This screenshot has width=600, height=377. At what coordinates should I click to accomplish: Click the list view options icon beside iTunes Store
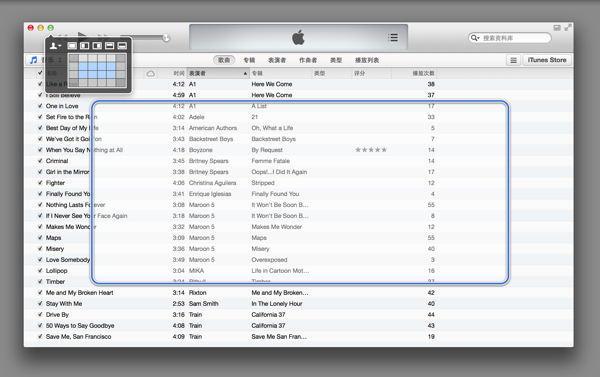[x=514, y=60]
